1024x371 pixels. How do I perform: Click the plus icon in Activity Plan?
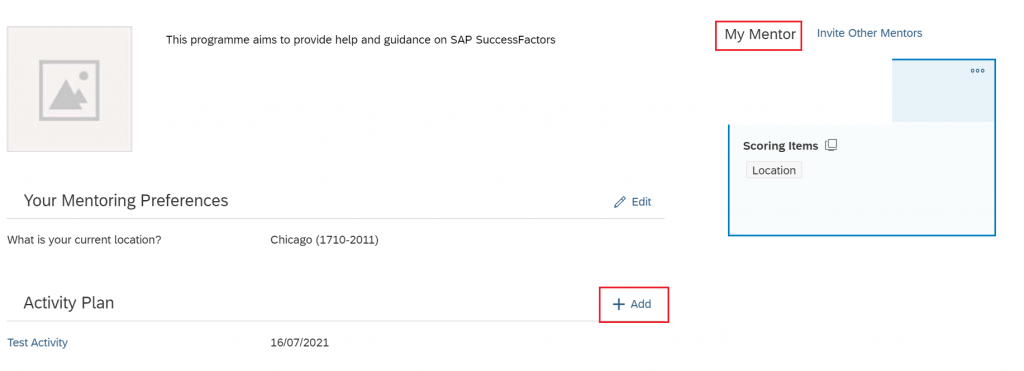[x=618, y=304]
